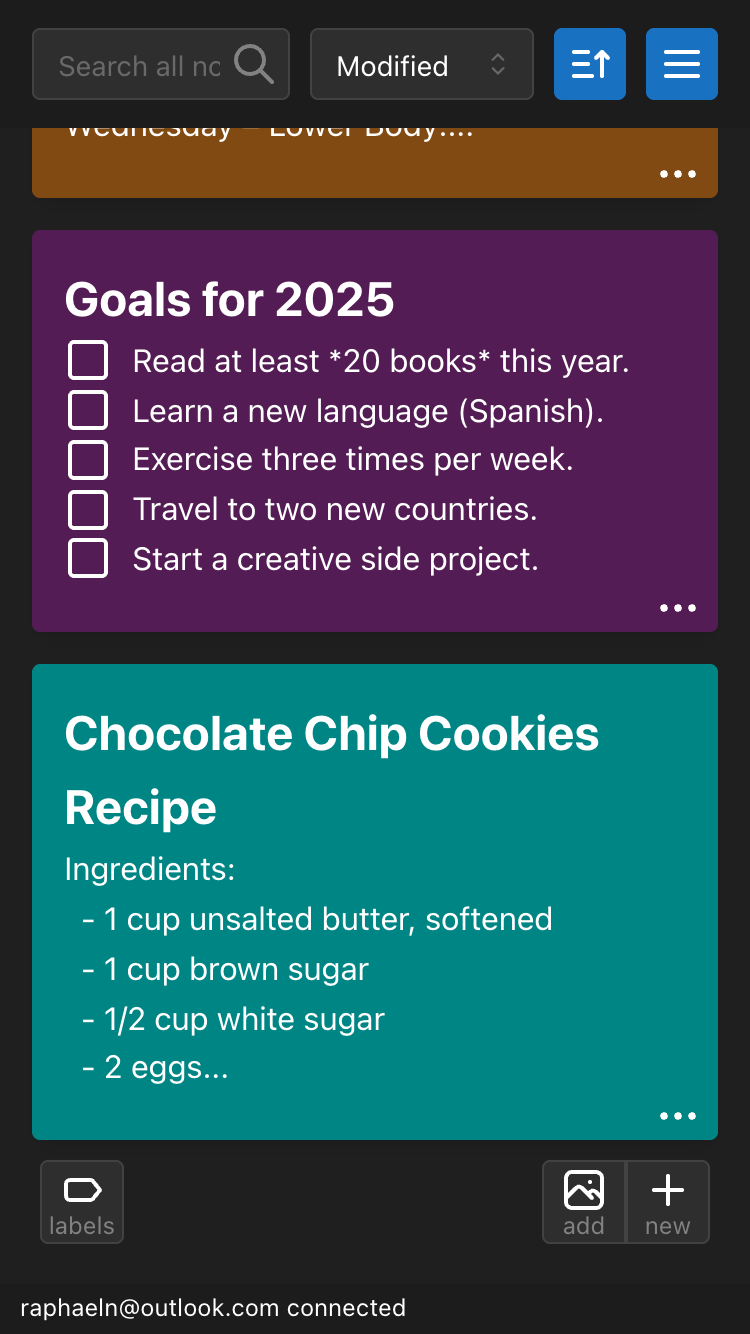Open the Goals for 2025 note title
This screenshot has height=1334, width=750.
230,299
